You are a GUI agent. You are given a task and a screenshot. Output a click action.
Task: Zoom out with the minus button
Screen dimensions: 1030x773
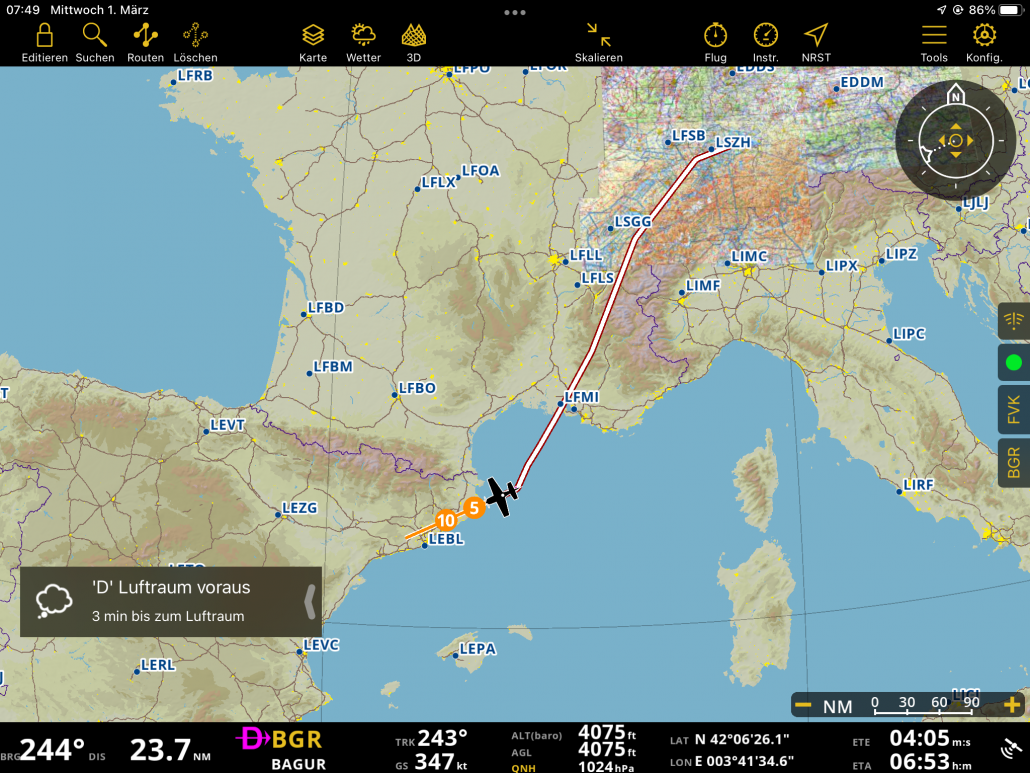pyautogui.click(x=803, y=706)
